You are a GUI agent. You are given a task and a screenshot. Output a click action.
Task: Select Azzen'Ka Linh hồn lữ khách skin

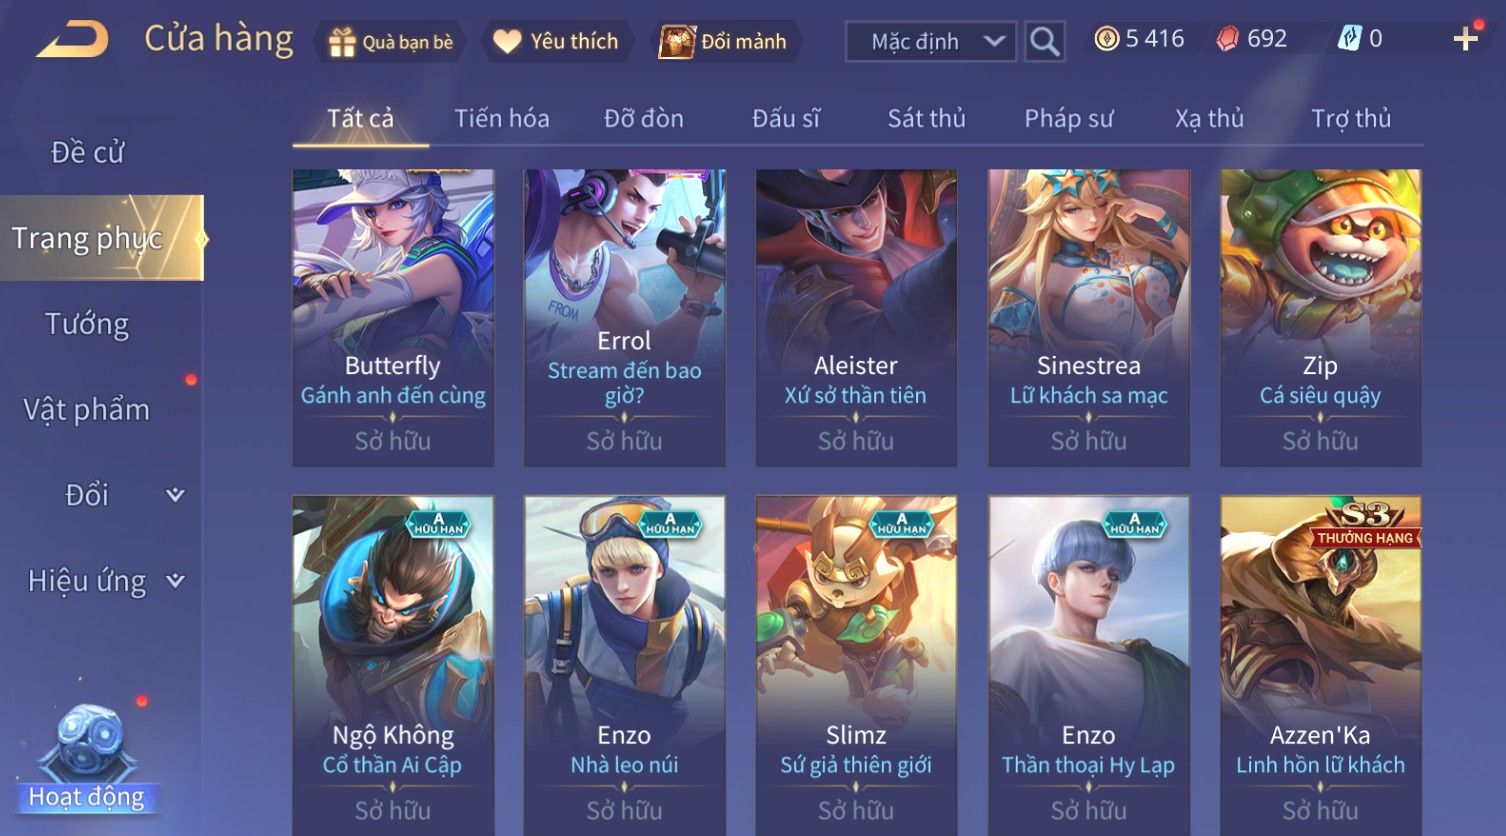(1320, 665)
